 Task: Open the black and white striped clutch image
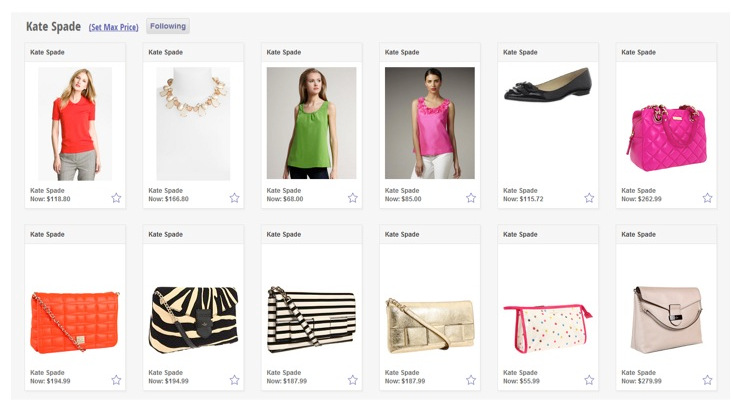click(x=311, y=320)
